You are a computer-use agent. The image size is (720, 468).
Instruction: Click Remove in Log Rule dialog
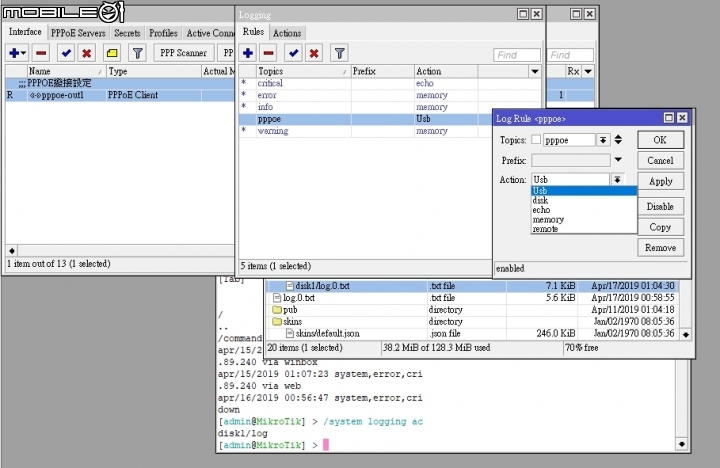tap(660, 248)
